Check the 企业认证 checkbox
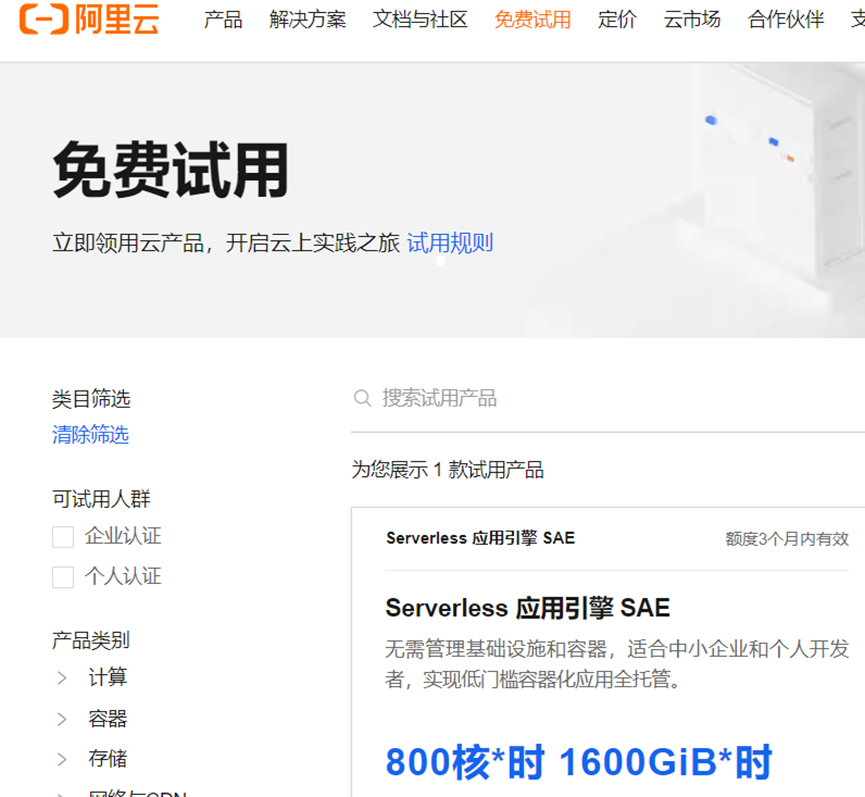 63,537
